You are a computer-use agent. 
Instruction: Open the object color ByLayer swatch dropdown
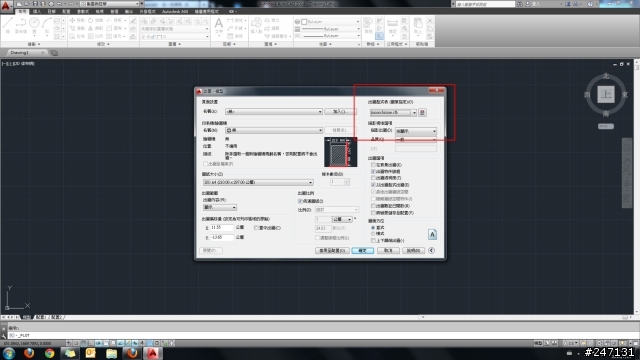pos(330,22)
